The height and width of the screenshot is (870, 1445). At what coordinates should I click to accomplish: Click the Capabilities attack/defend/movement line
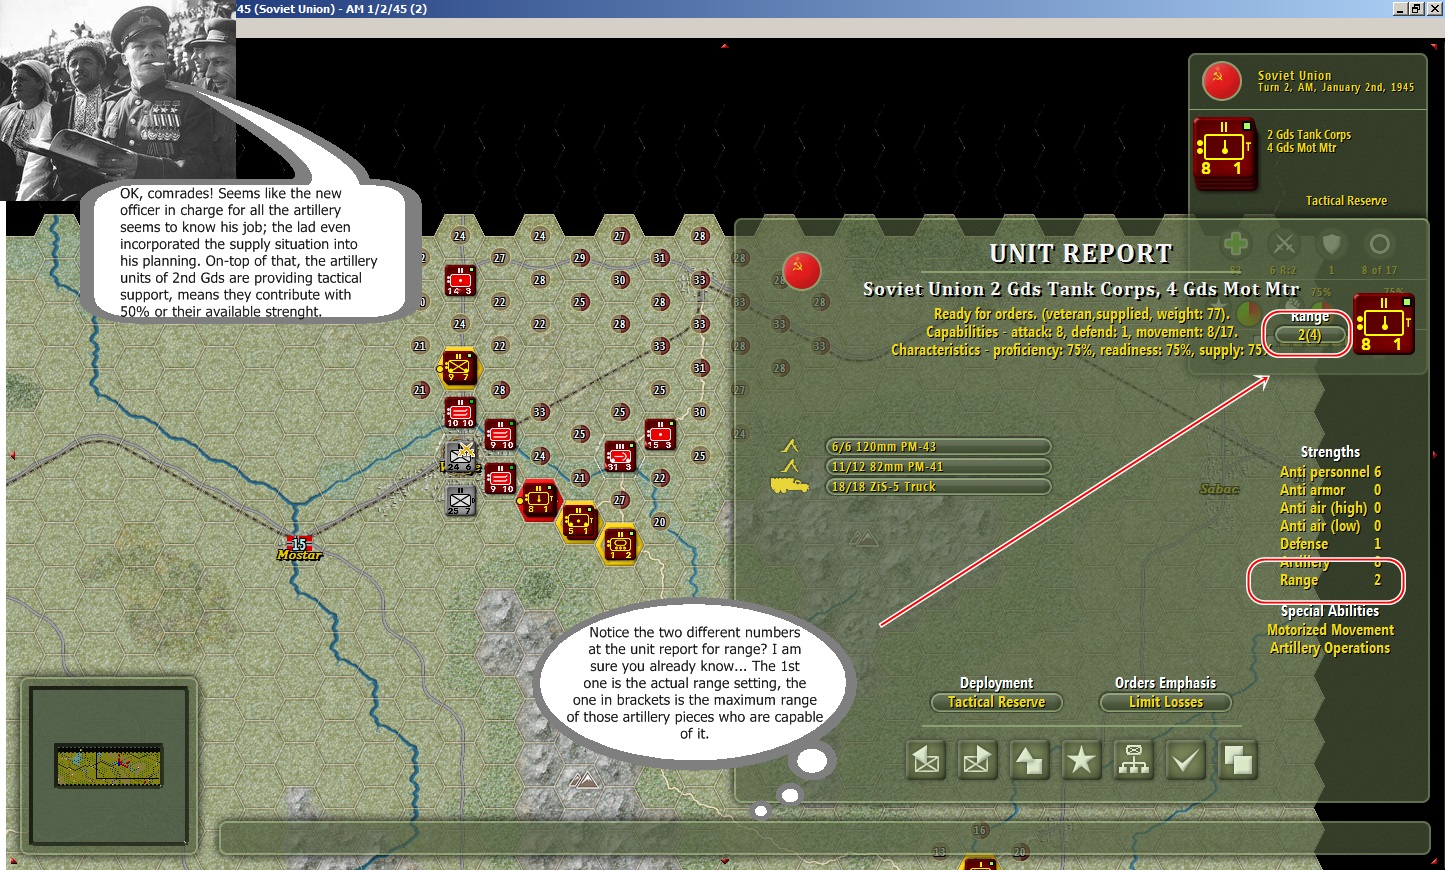(x=1081, y=332)
